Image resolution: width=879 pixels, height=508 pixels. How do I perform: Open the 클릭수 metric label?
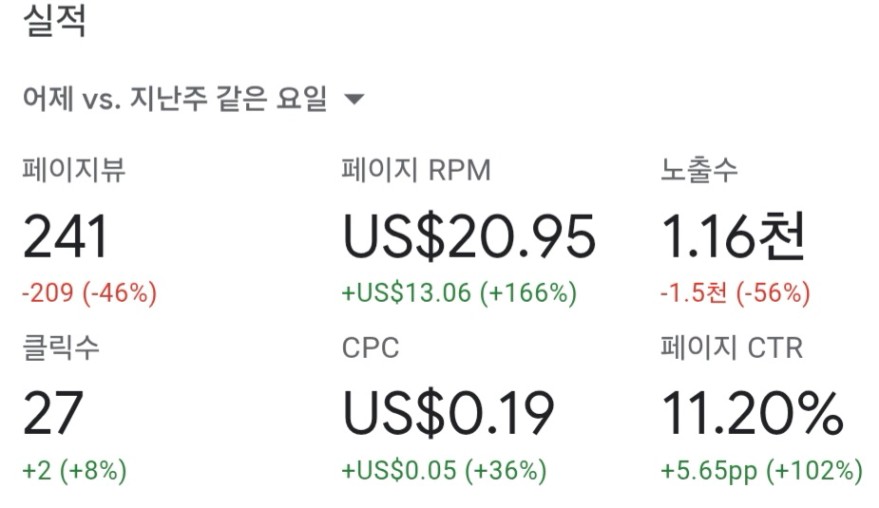pyautogui.click(x=61, y=347)
